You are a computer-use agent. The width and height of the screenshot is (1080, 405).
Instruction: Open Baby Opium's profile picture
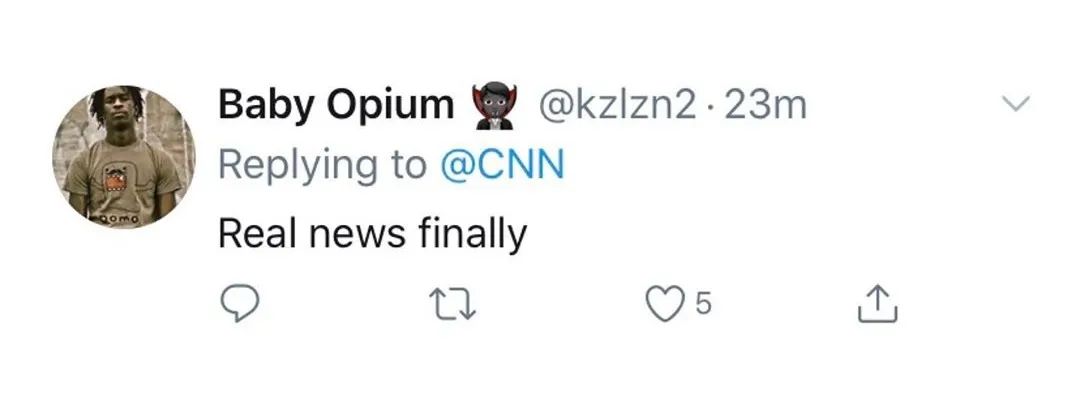125,157
